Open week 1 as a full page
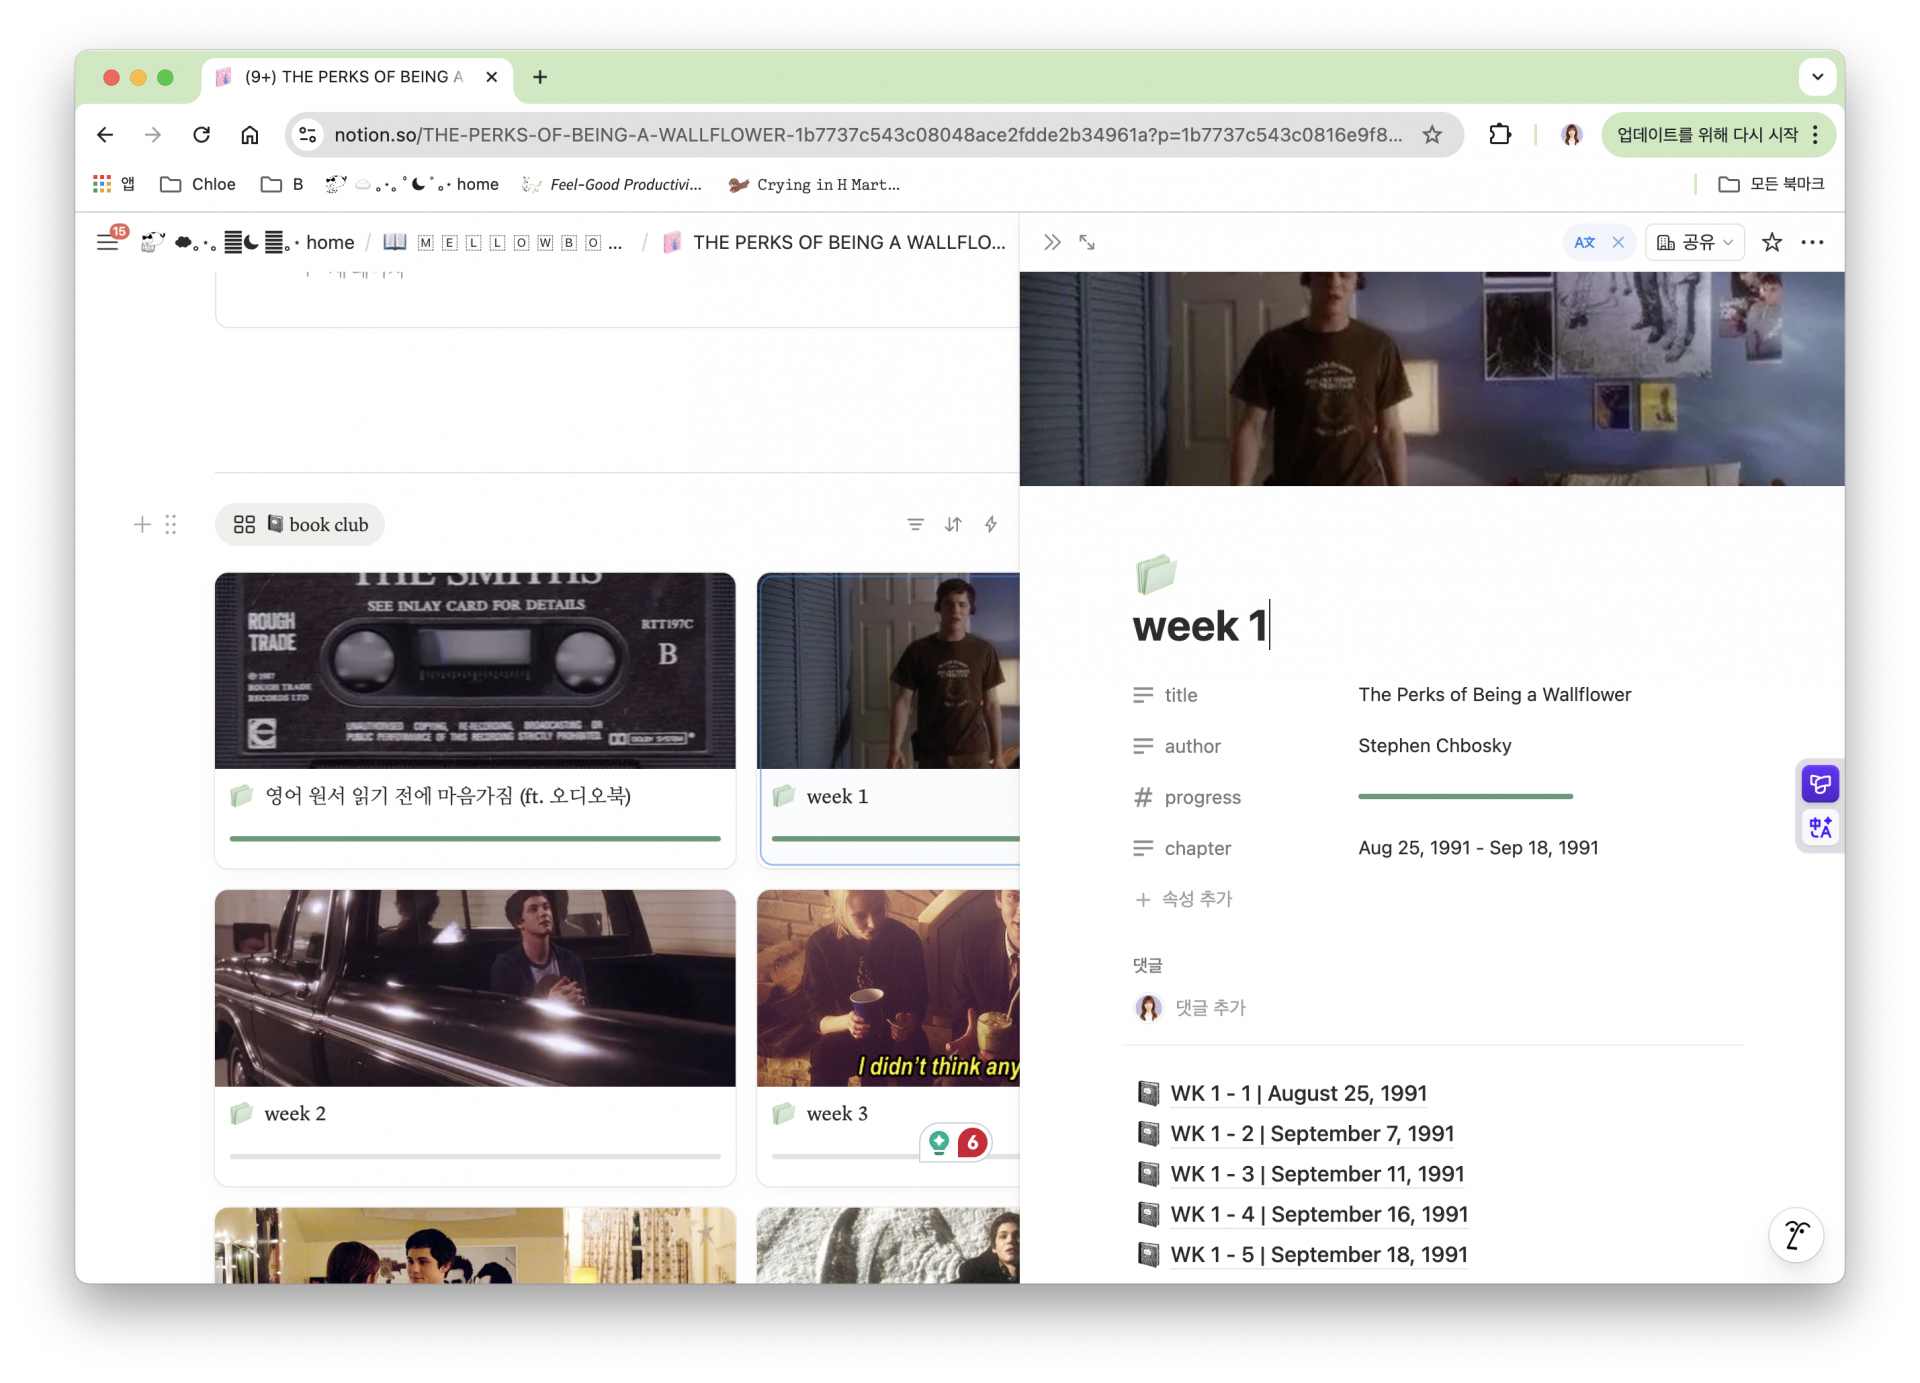1920x1383 pixels. (x=1087, y=242)
